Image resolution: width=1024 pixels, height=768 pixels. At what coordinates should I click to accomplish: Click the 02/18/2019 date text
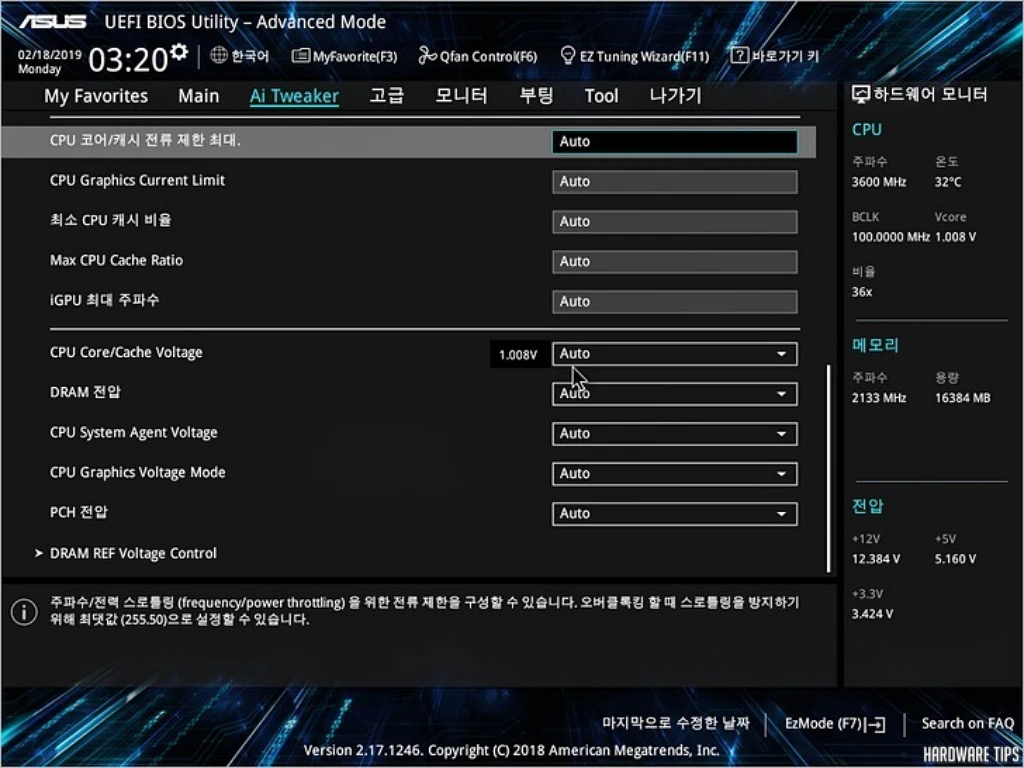pos(50,55)
